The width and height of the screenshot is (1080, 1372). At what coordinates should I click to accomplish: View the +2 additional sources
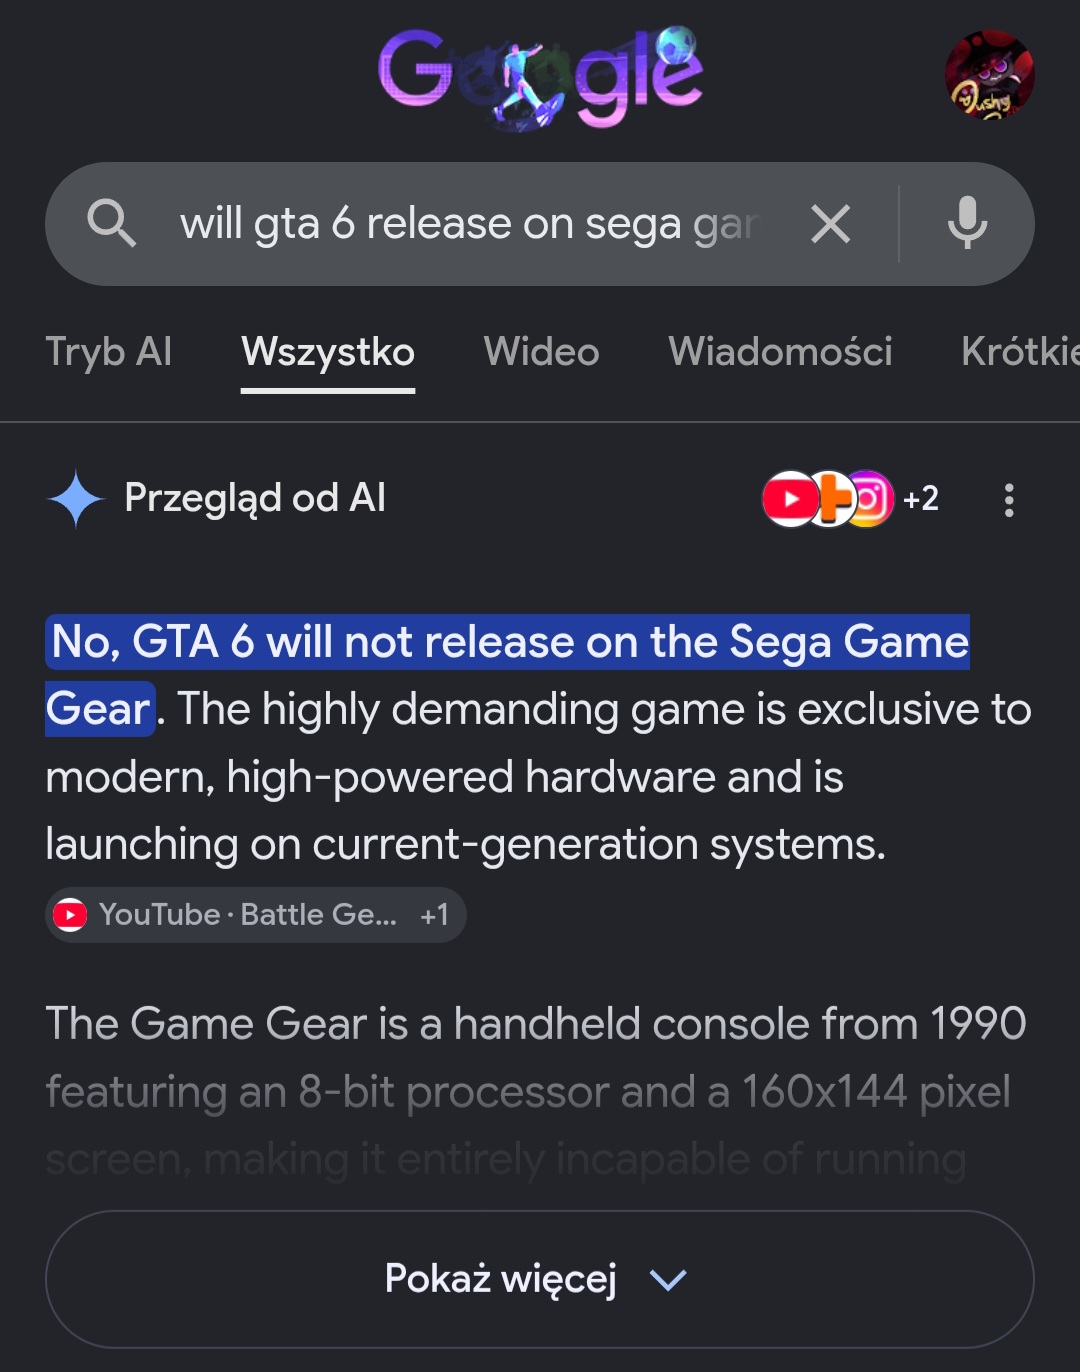click(921, 498)
